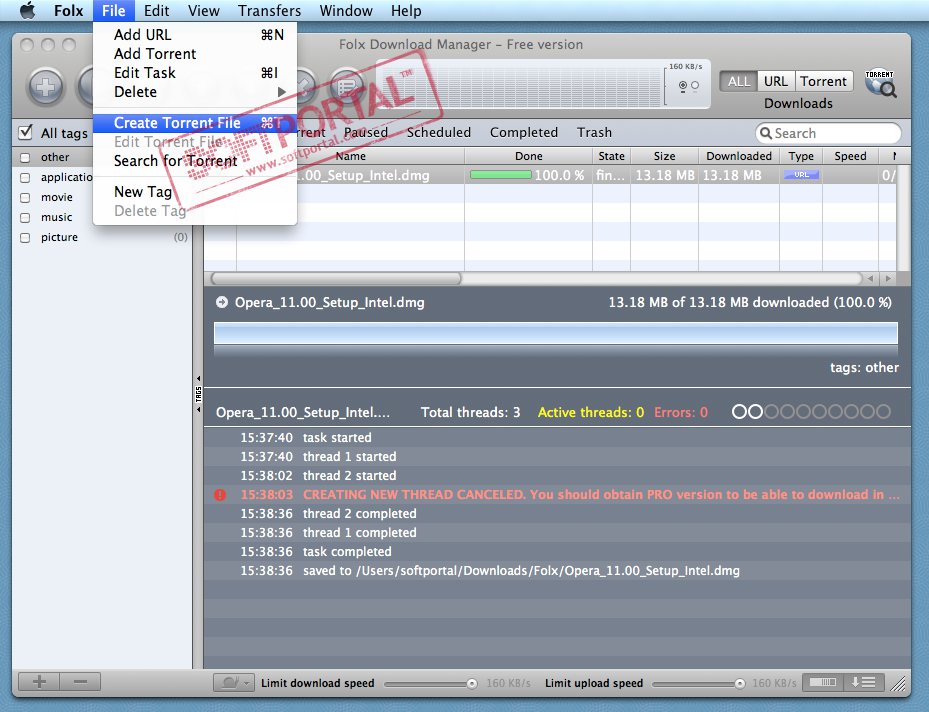Toggle the details panel view icon
This screenshot has height=712, width=929.
tap(822, 682)
